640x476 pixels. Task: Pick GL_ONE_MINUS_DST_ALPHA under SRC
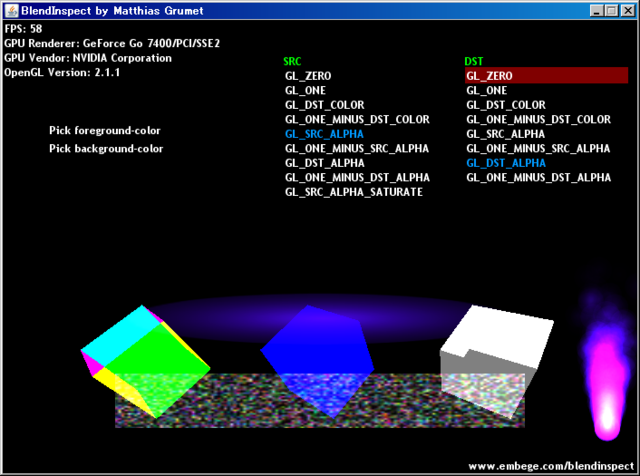[x=357, y=178]
